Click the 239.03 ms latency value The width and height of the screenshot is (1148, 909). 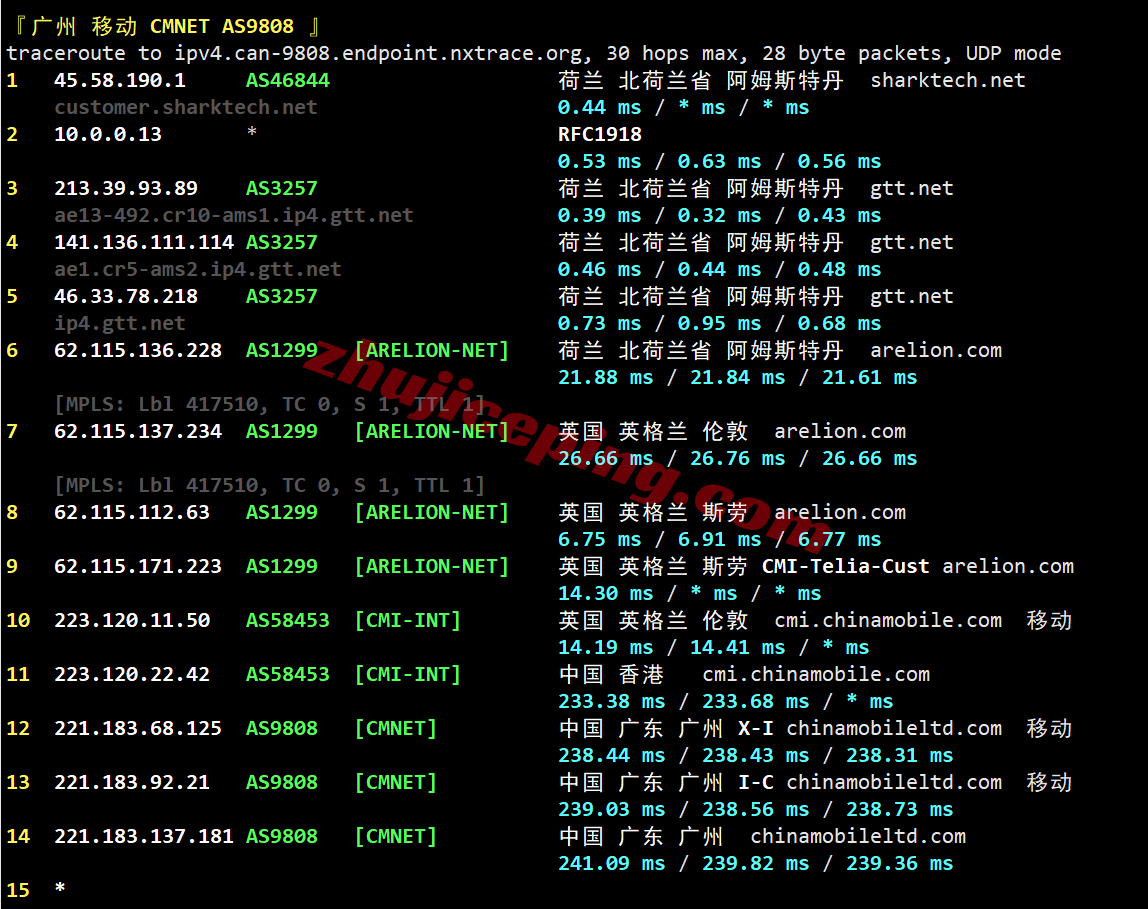tap(611, 810)
